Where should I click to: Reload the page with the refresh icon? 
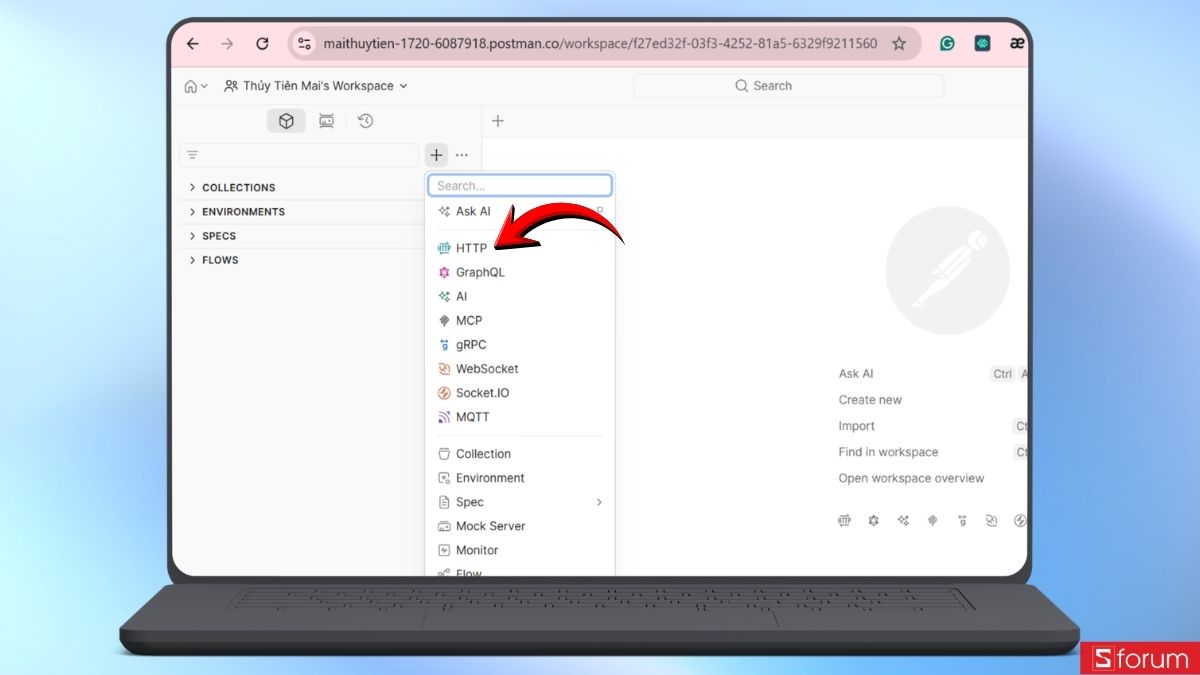point(262,44)
